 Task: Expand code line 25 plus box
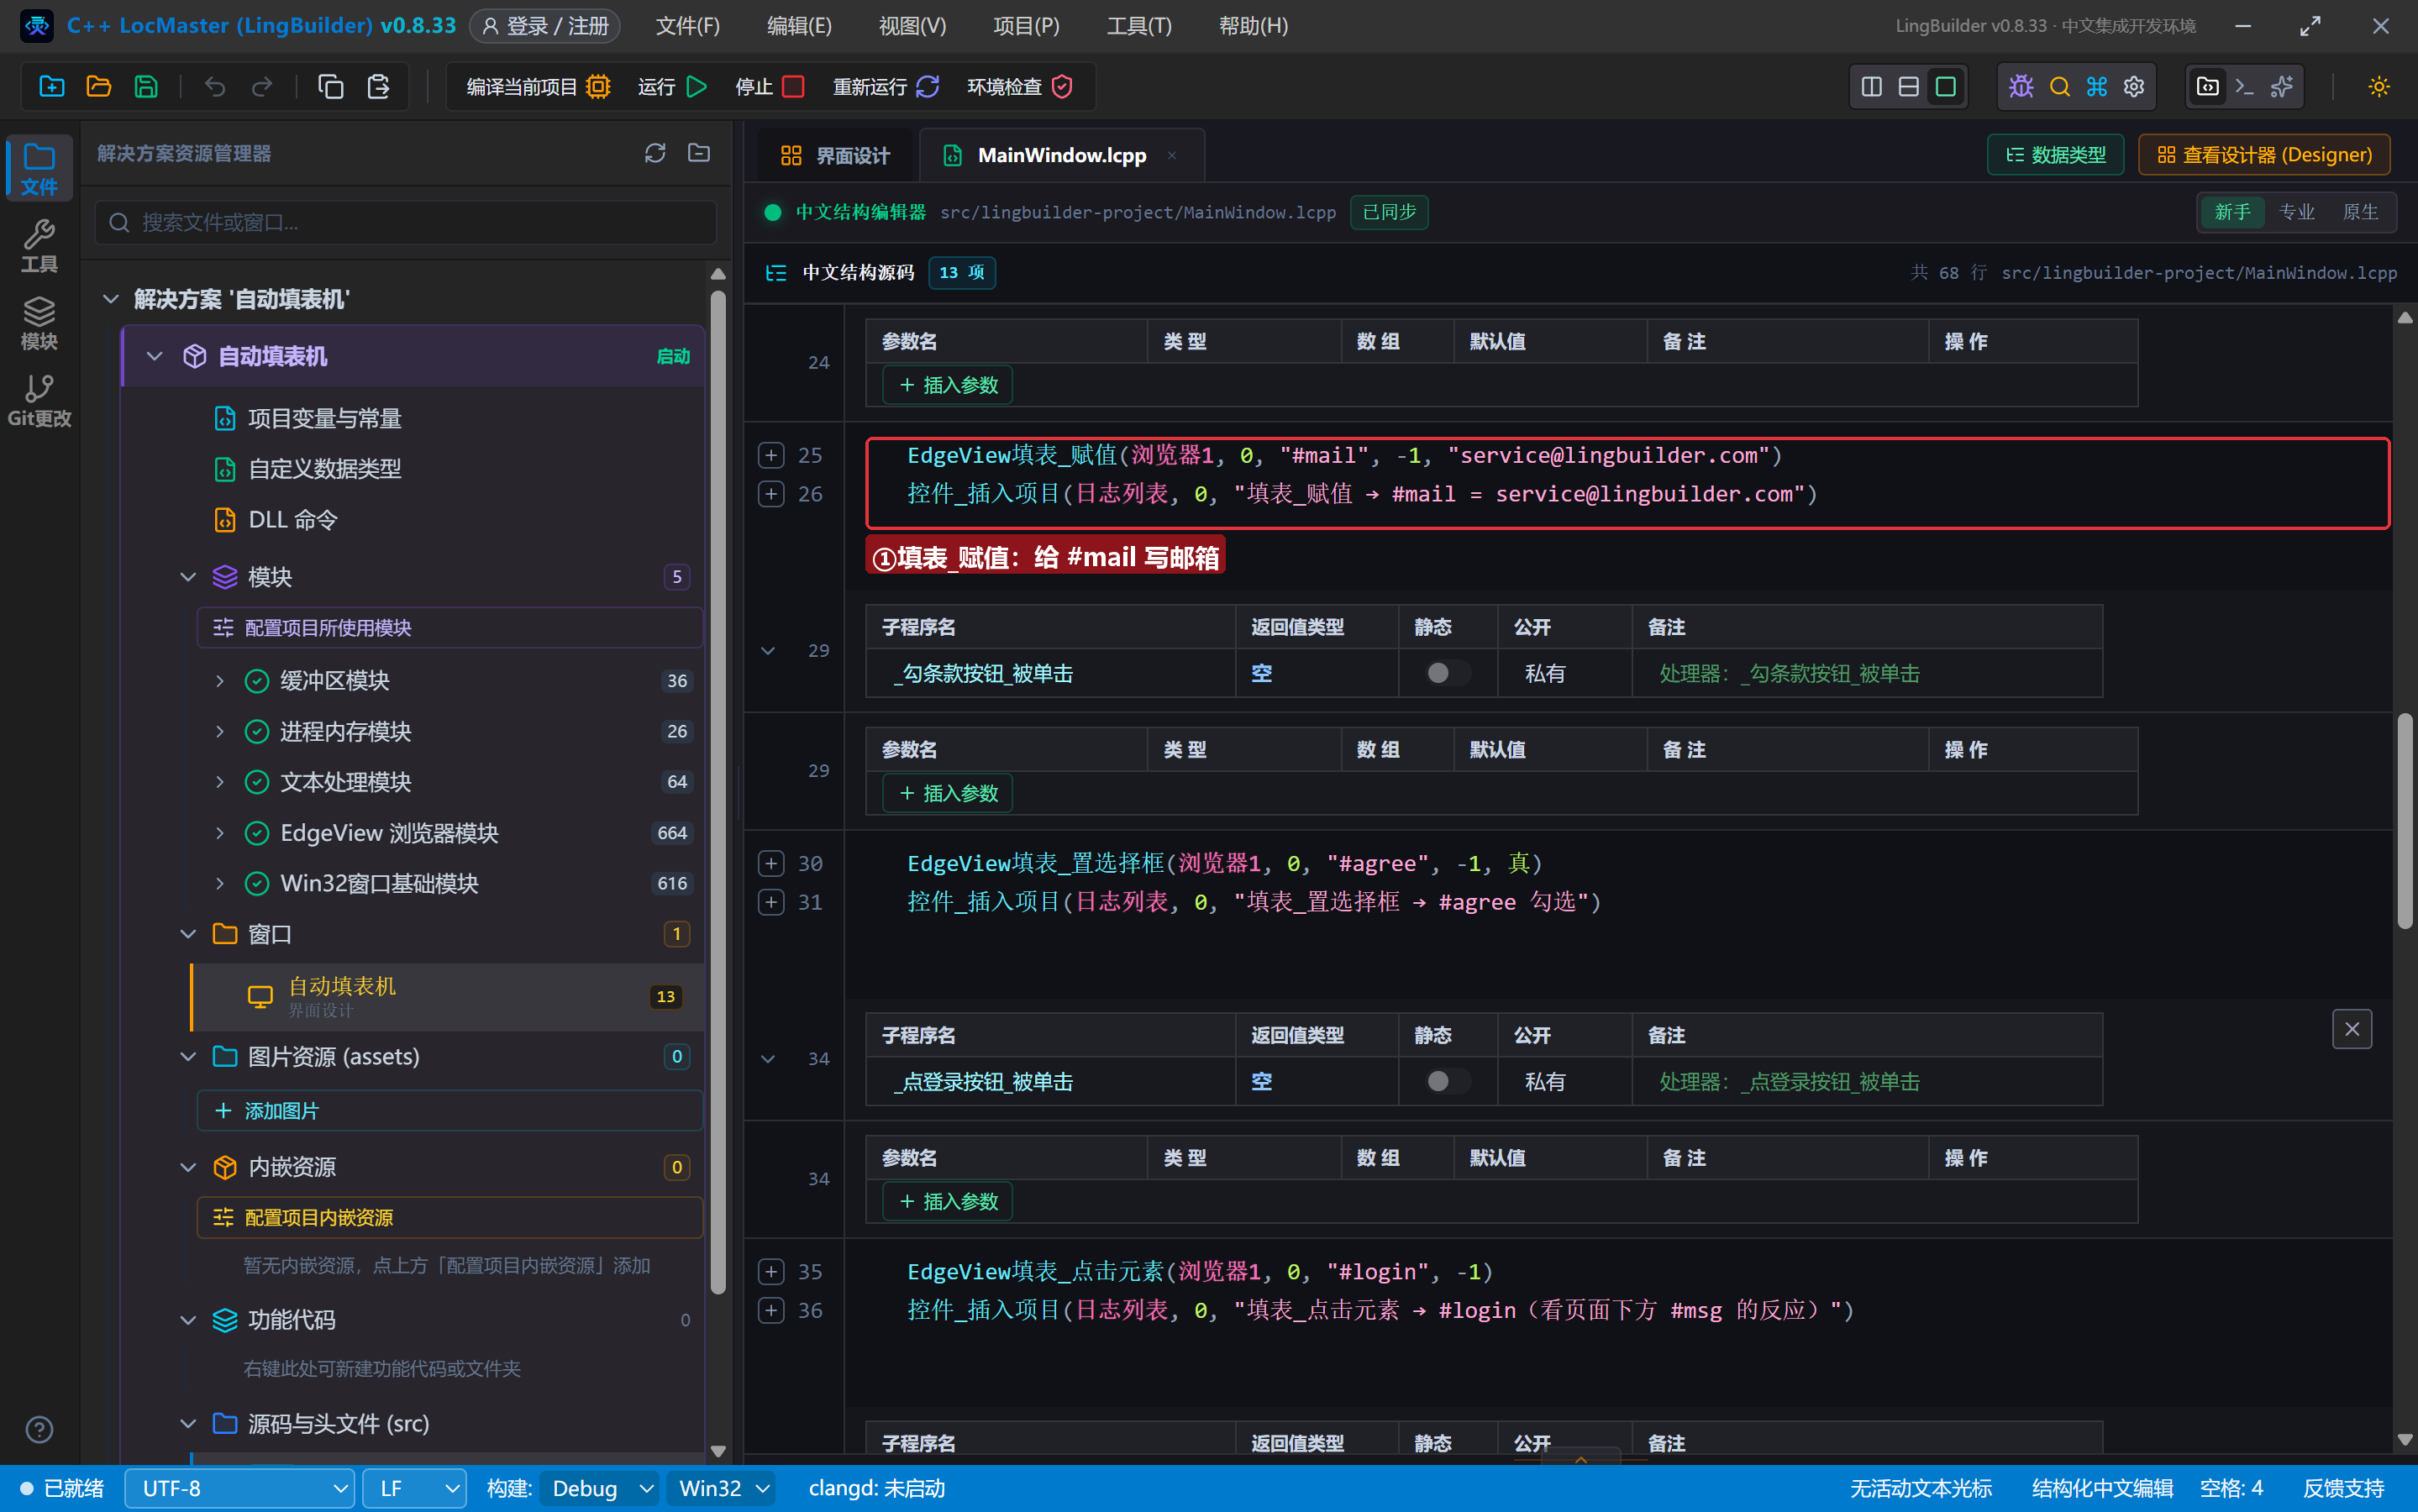pos(771,455)
